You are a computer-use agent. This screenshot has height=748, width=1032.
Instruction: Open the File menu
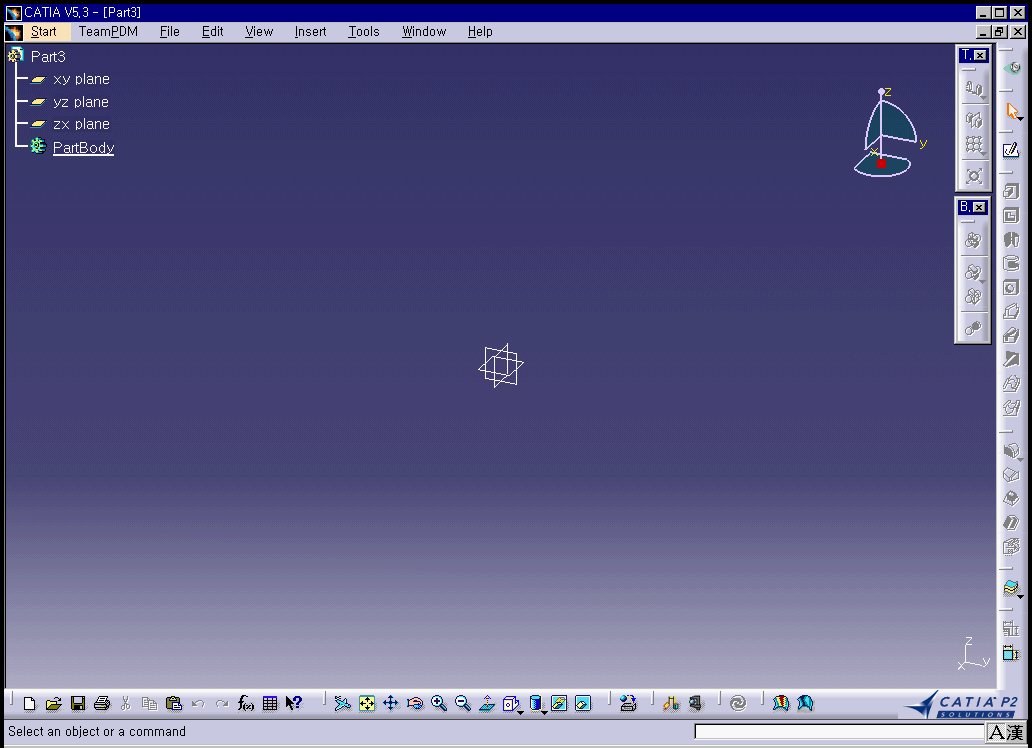169,32
